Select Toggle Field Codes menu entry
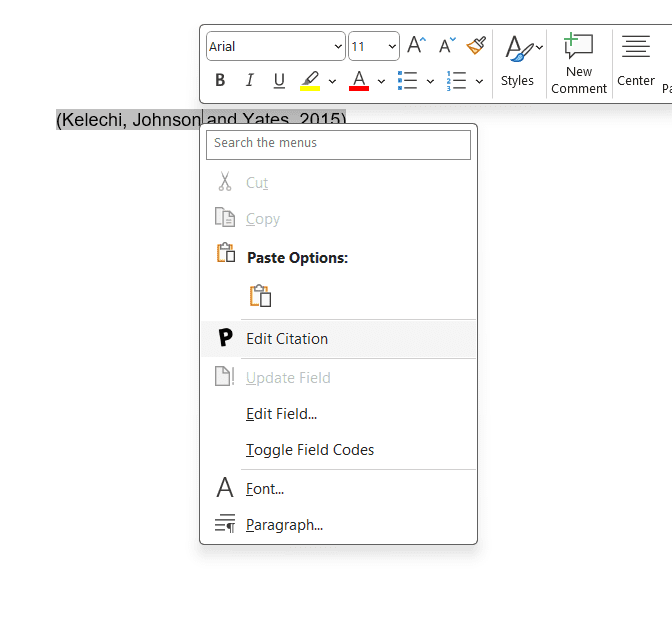The height and width of the screenshot is (626, 672). (x=310, y=450)
